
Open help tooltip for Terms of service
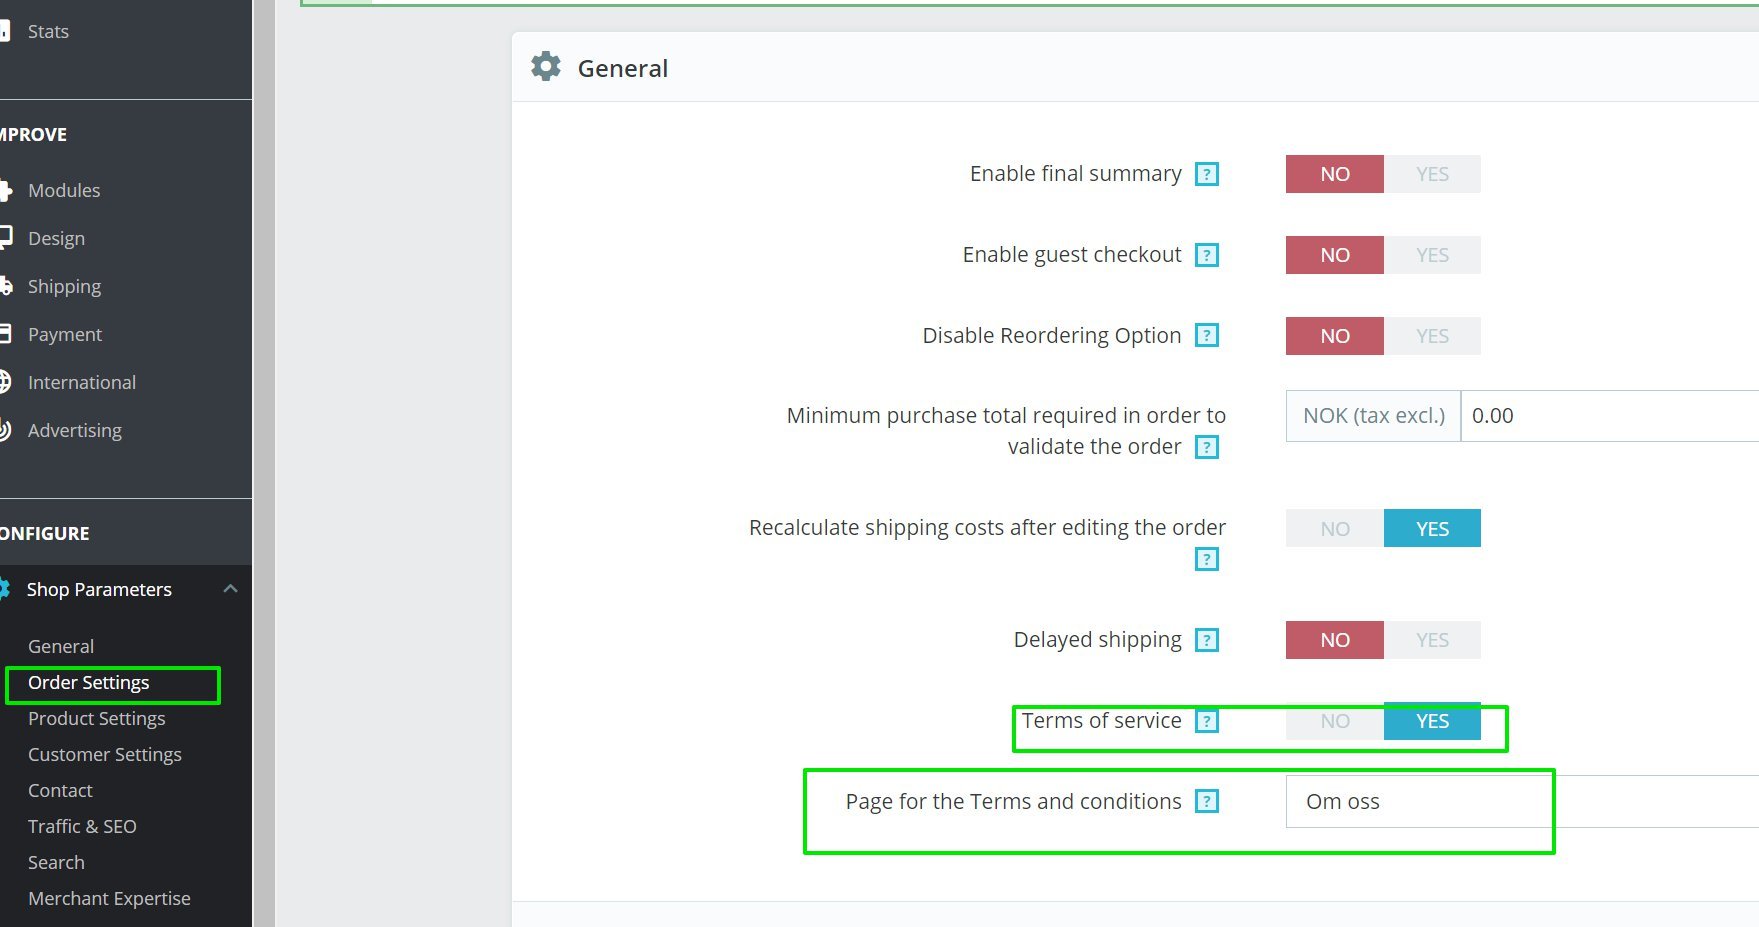(x=1207, y=721)
